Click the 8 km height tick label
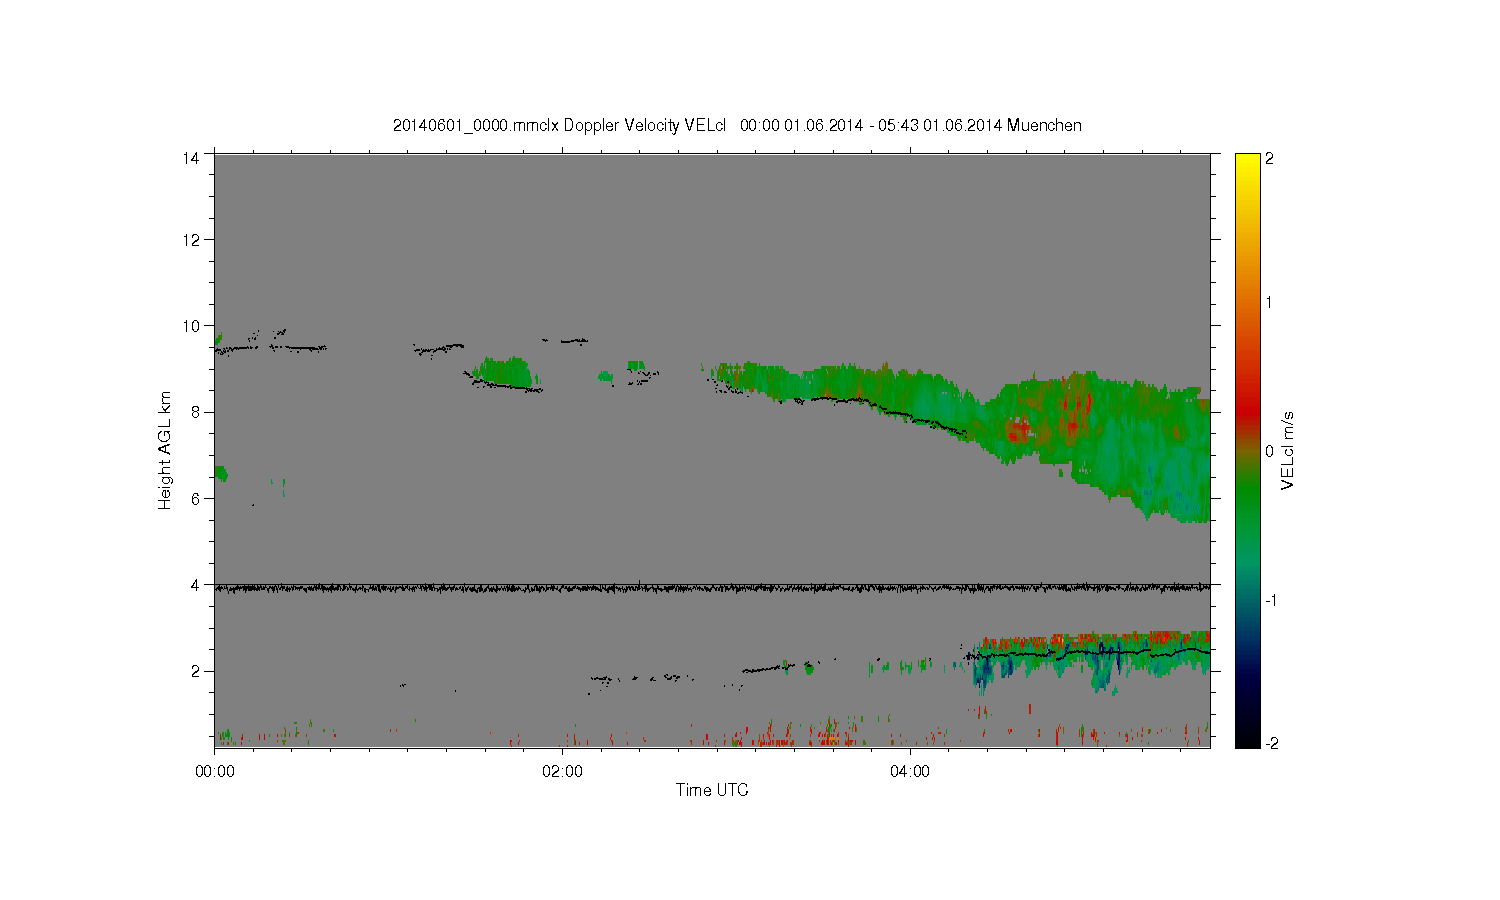Image resolution: width=1500 pixels, height=900 pixels. tap(195, 412)
